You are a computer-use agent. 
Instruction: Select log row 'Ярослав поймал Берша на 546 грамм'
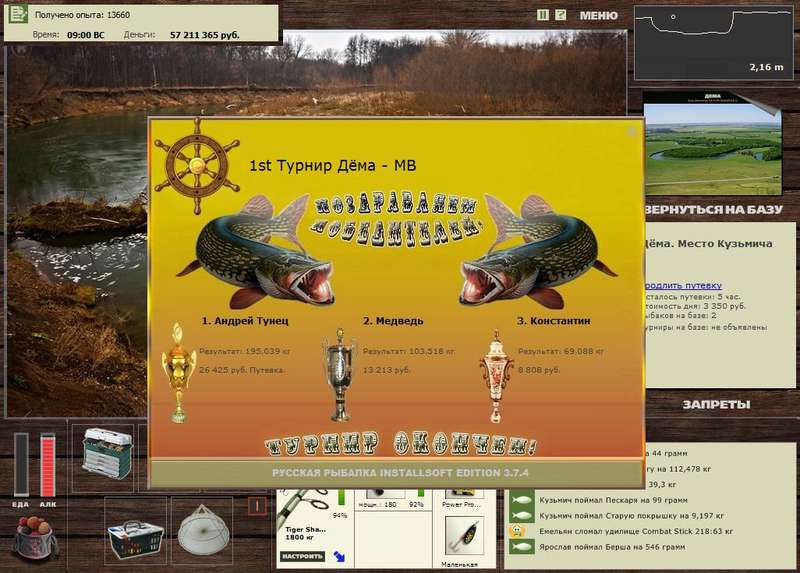pyautogui.click(x=612, y=547)
